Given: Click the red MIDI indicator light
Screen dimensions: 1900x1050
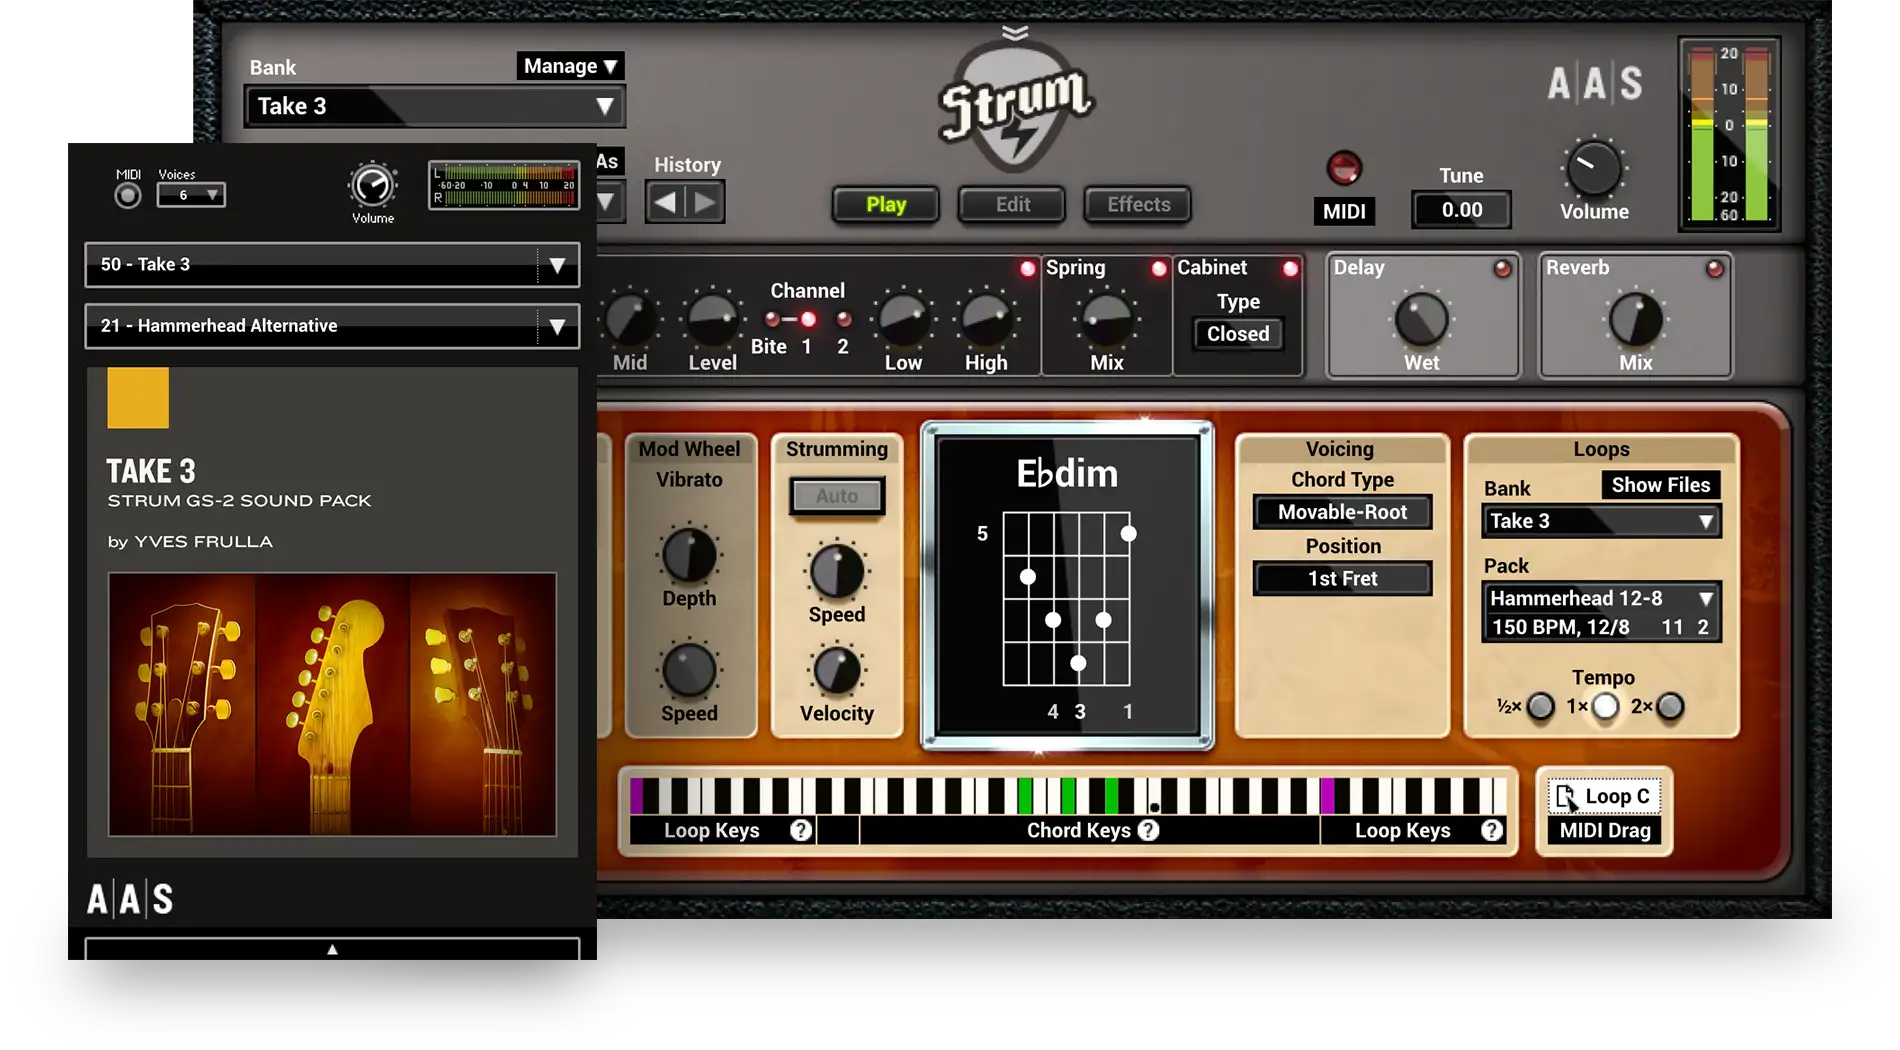Looking at the screenshot, I should click(1343, 168).
